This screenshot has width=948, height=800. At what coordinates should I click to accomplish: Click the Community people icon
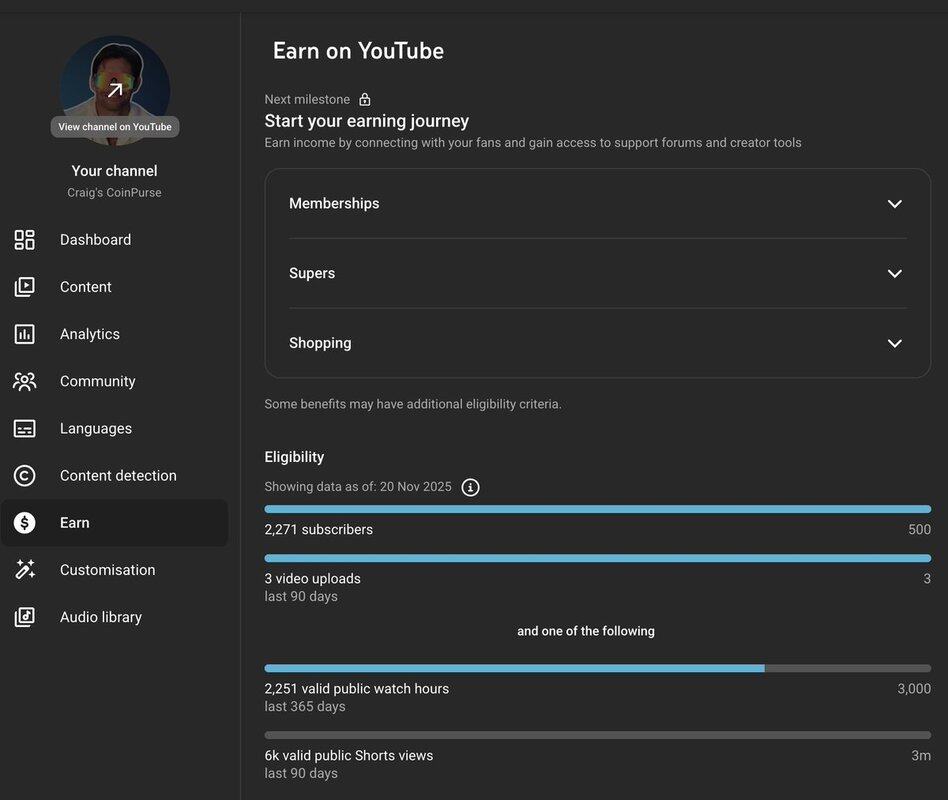(25, 381)
